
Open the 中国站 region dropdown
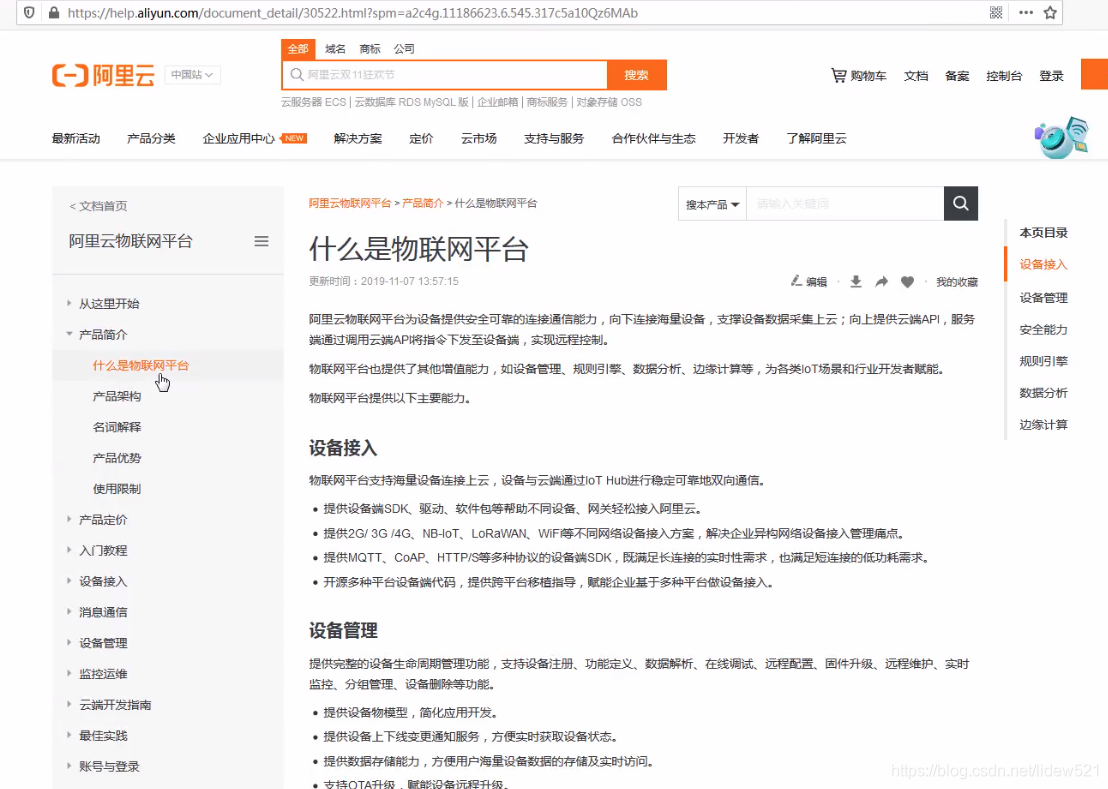coord(192,75)
